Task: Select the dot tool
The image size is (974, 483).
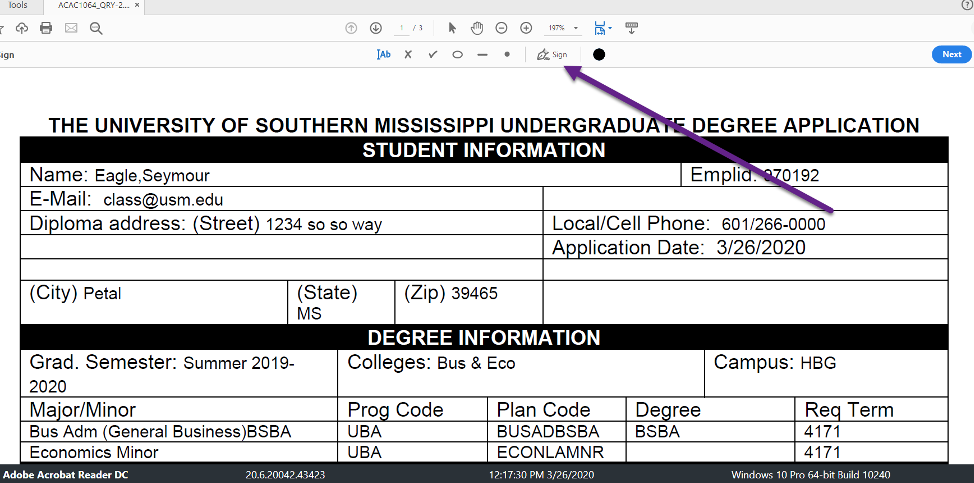Action: [507, 55]
